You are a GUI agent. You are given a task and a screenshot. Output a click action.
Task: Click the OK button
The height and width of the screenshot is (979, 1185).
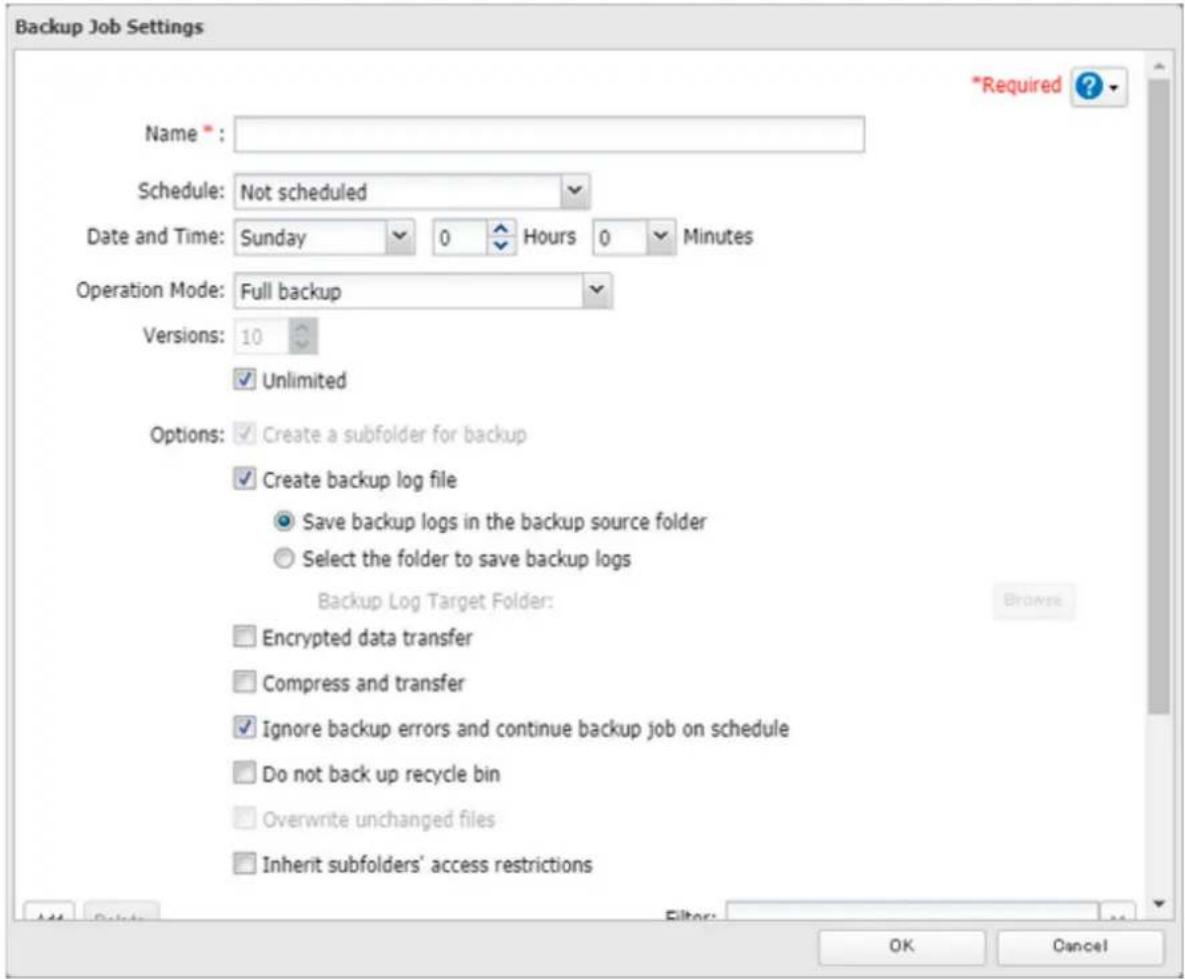[902, 946]
